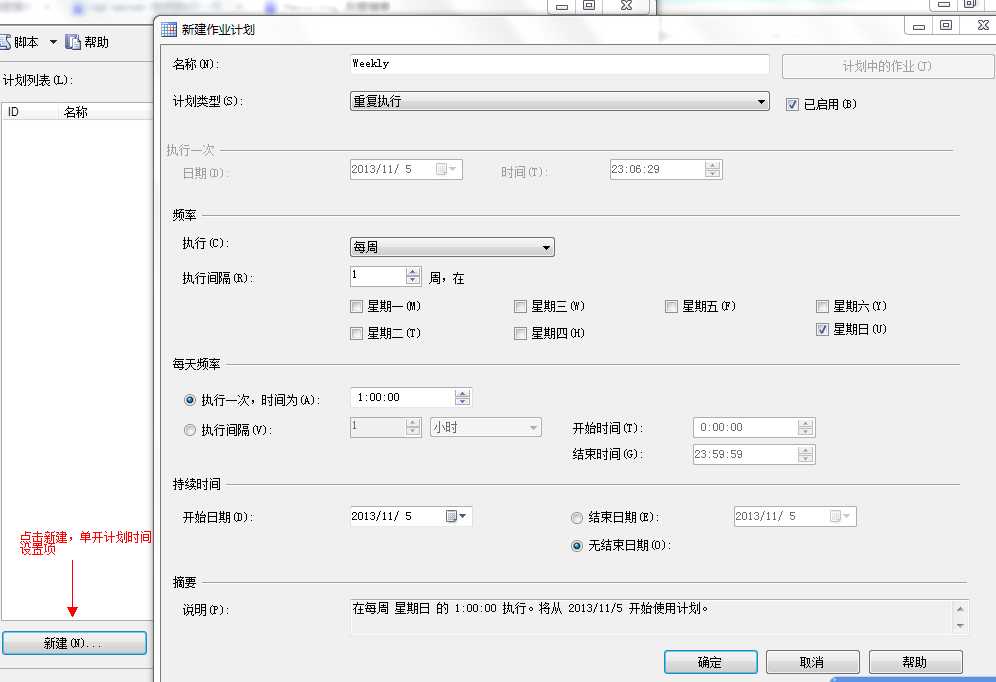Image resolution: width=996 pixels, height=682 pixels.
Task: Check the 星期一 checkbox
Action: tap(356, 307)
